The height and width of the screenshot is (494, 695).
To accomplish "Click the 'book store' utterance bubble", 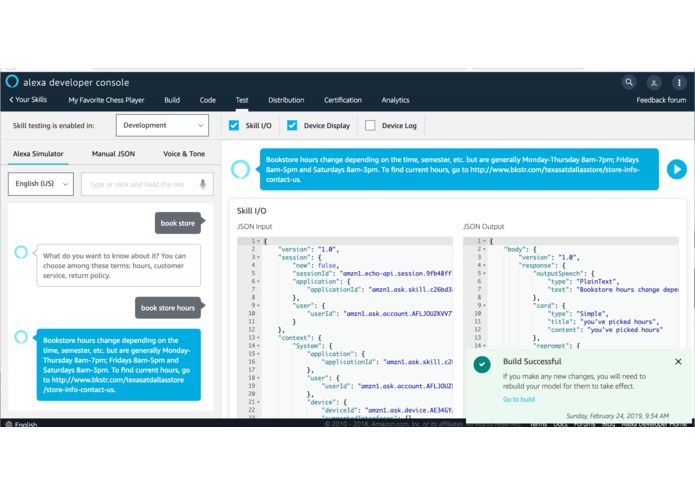I will coord(178,223).
